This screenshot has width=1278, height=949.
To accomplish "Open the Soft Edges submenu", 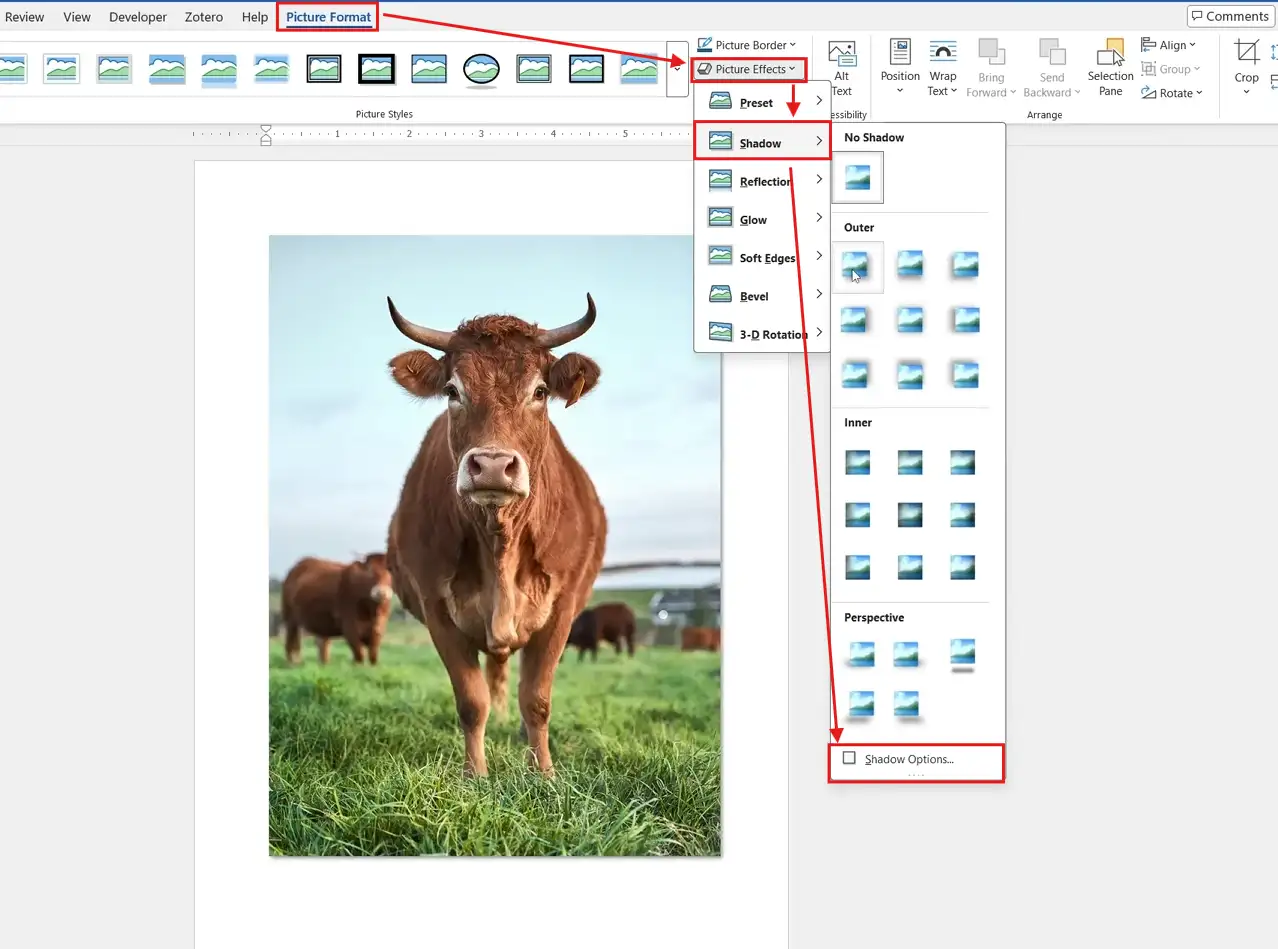I will [x=762, y=257].
